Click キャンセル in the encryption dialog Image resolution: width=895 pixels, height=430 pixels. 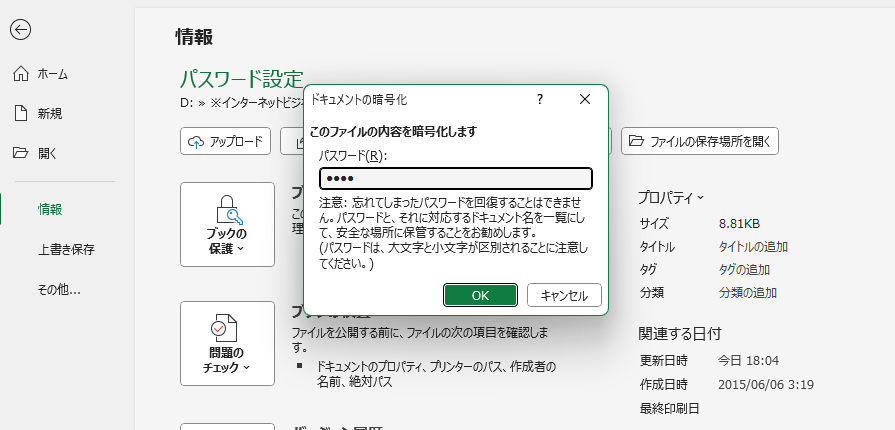(x=564, y=295)
